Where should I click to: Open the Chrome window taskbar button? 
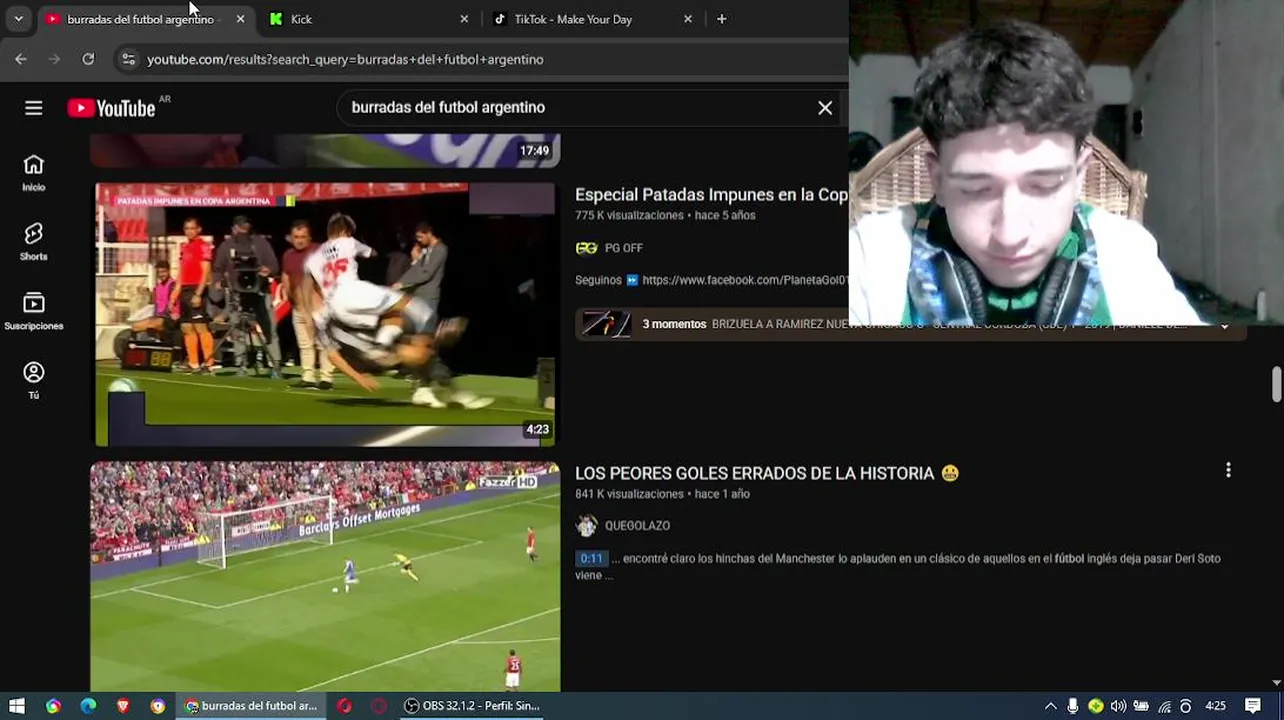[x=252, y=706]
